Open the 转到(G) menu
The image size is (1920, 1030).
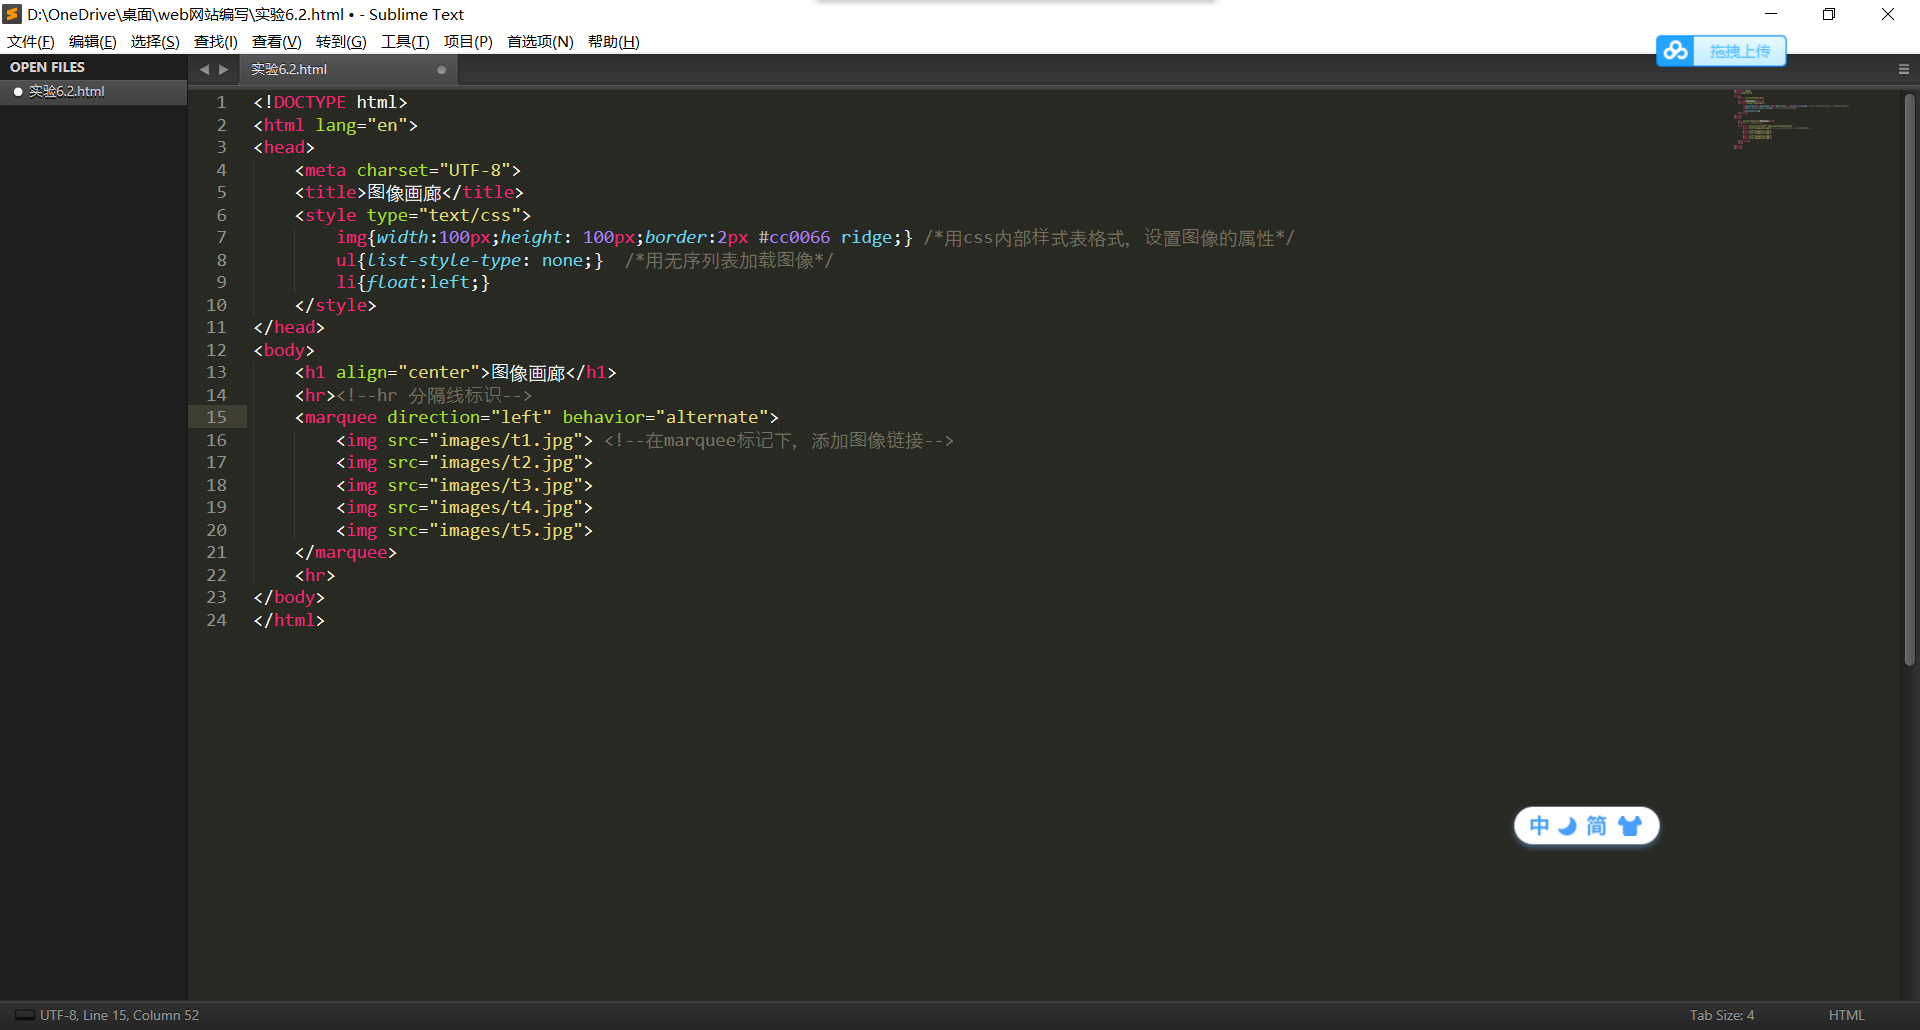click(341, 41)
